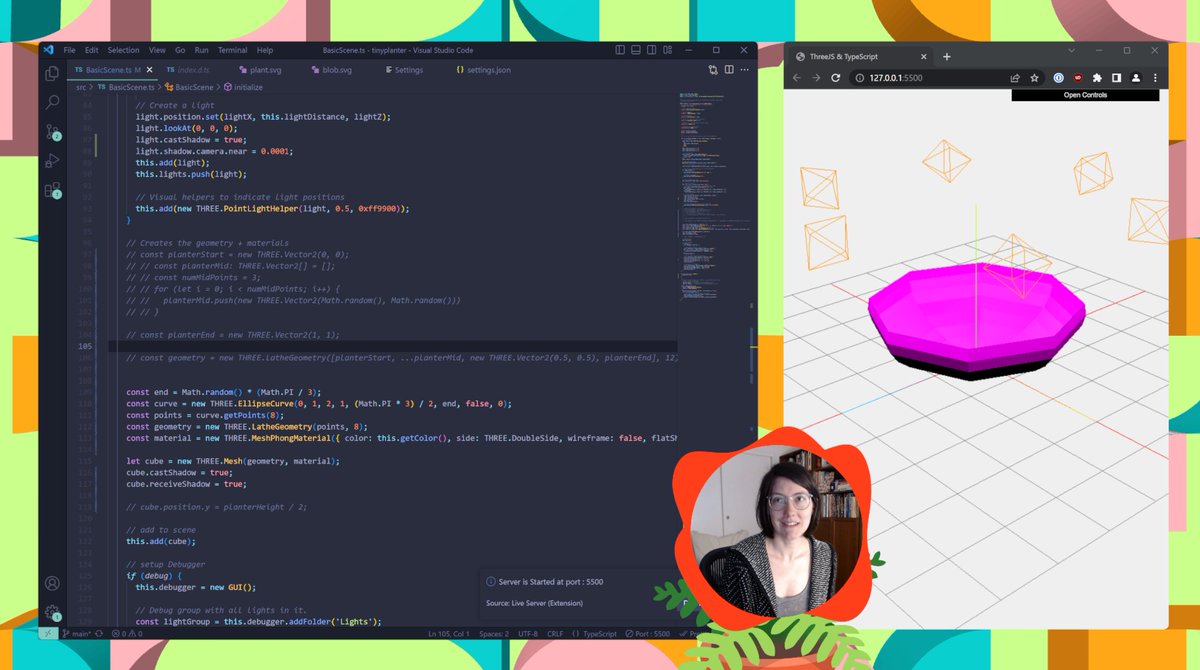The height and width of the screenshot is (670, 1200).
Task: Open the Help menu in VS Code
Action: [x=265, y=50]
